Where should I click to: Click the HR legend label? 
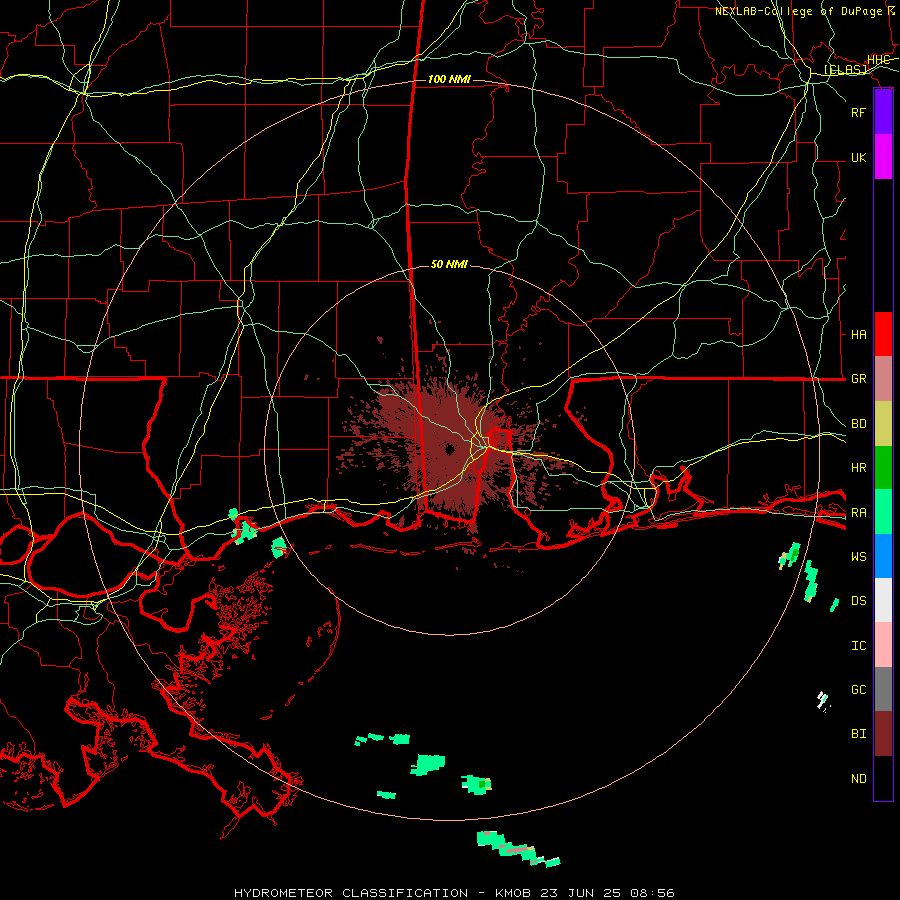click(x=858, y=468)
